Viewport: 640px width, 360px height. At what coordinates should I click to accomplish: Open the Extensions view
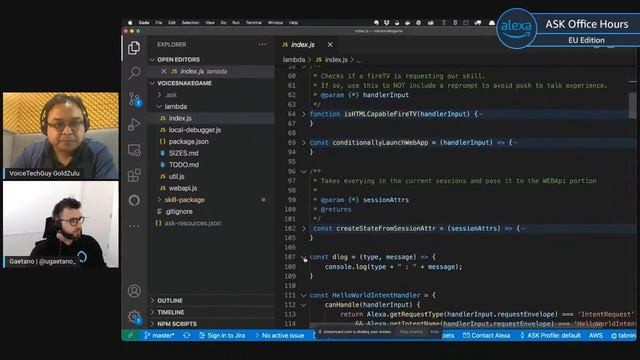pos(134,176)
